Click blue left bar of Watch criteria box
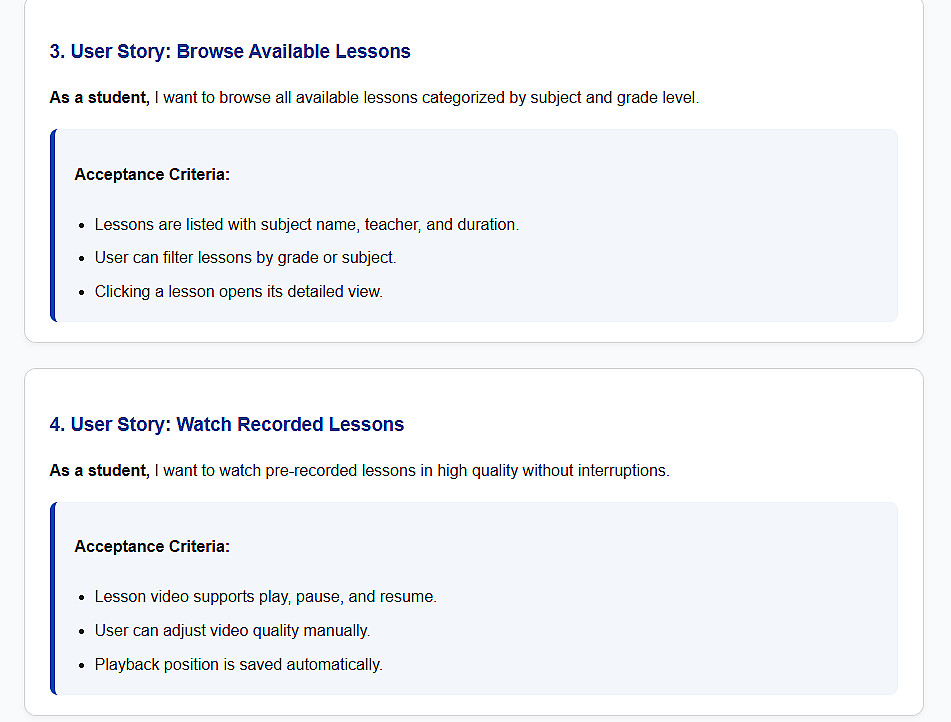 [53, 598]
